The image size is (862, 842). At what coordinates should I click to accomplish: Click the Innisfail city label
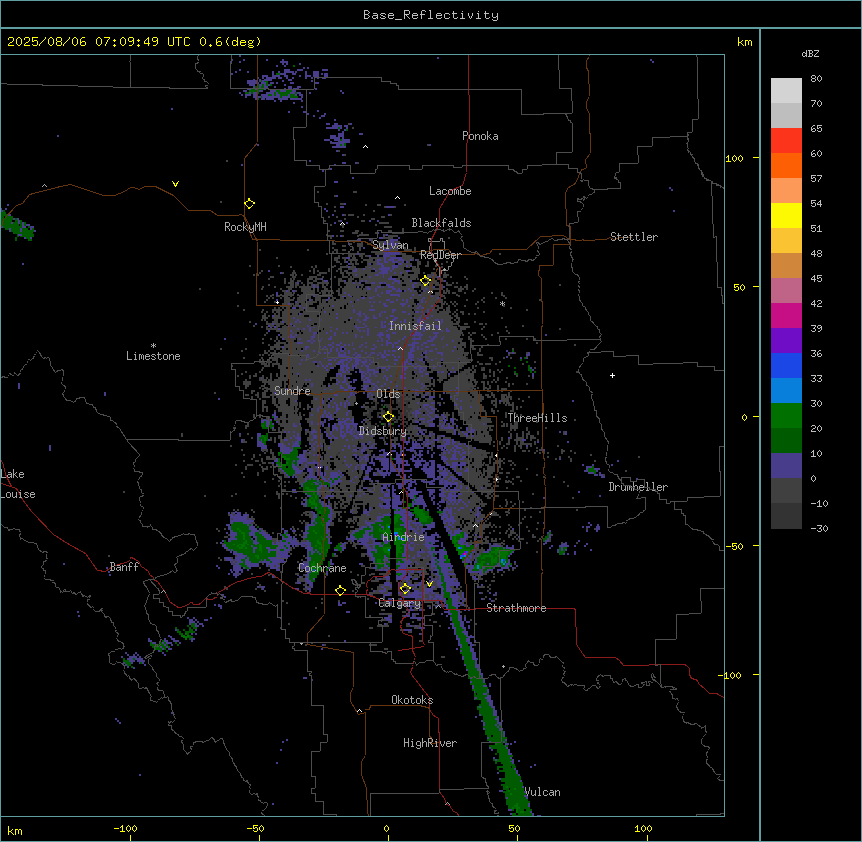click(x=415, y=326)
